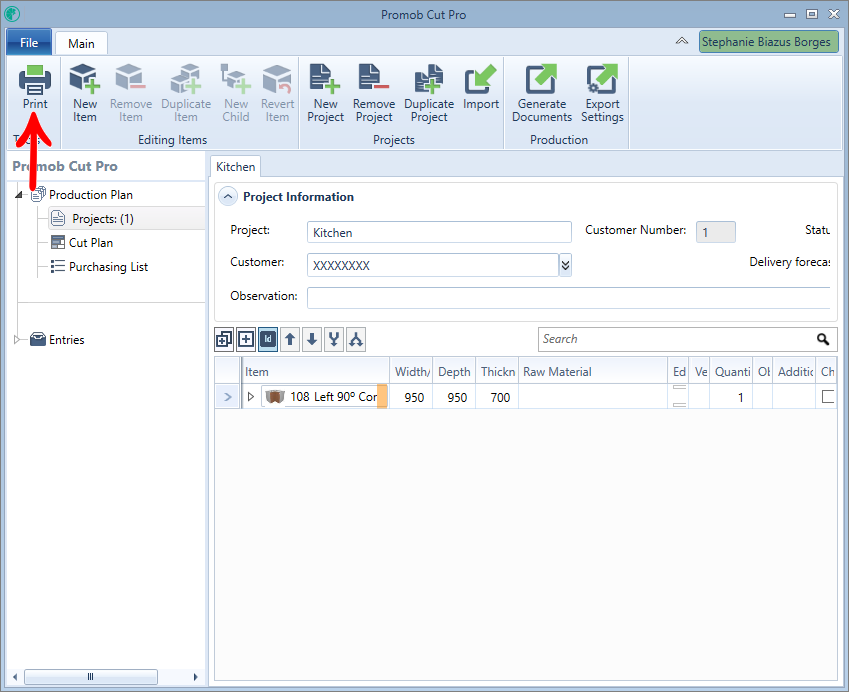The image size is (849, 692).
Task: Click the Remove Project ribbon button
Action: (374, 93)
